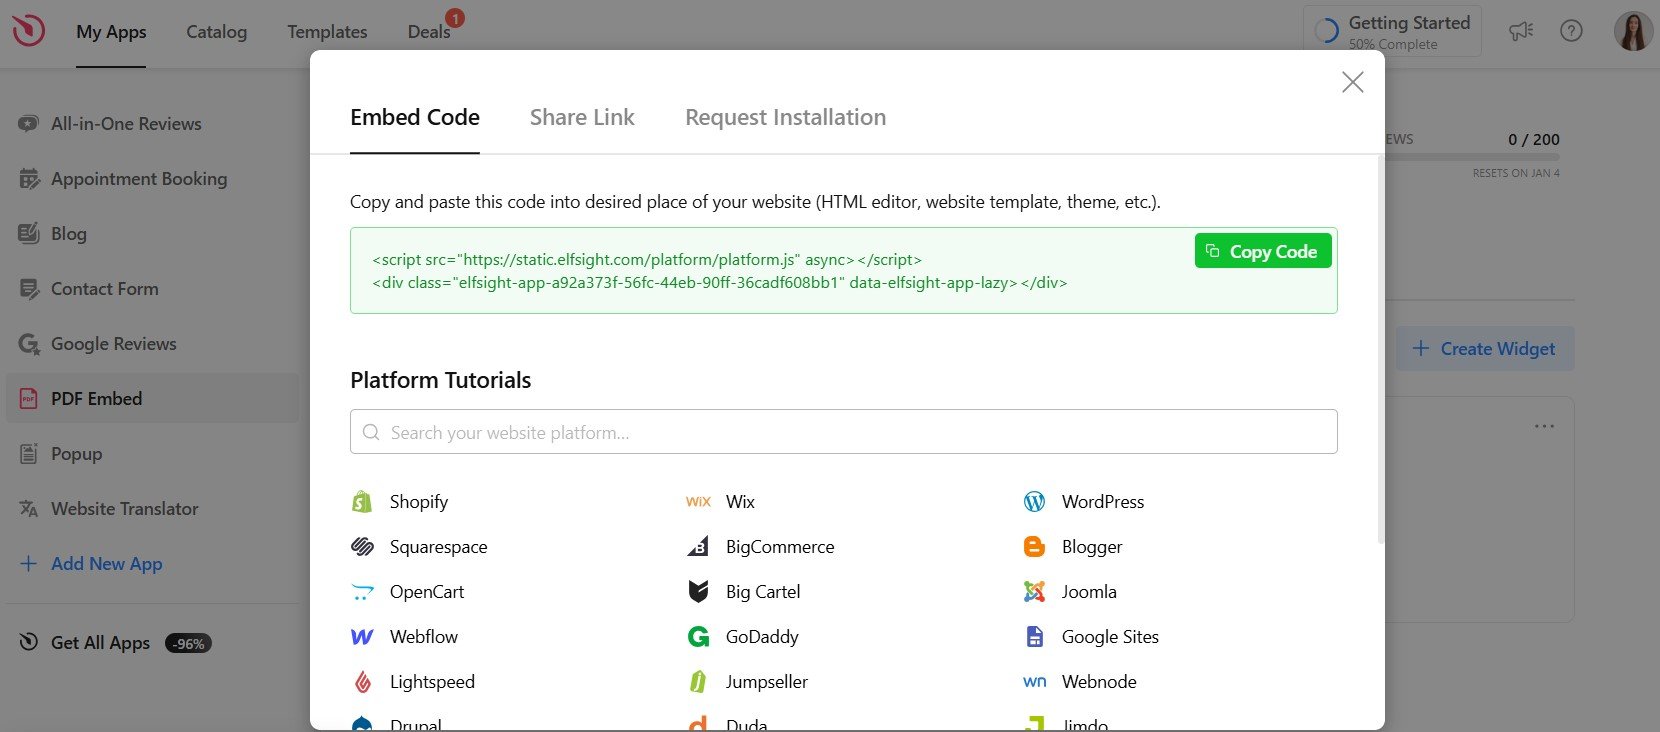Select PDF Embed in the sidebar

pyautogui.click(x=152, y=399)
